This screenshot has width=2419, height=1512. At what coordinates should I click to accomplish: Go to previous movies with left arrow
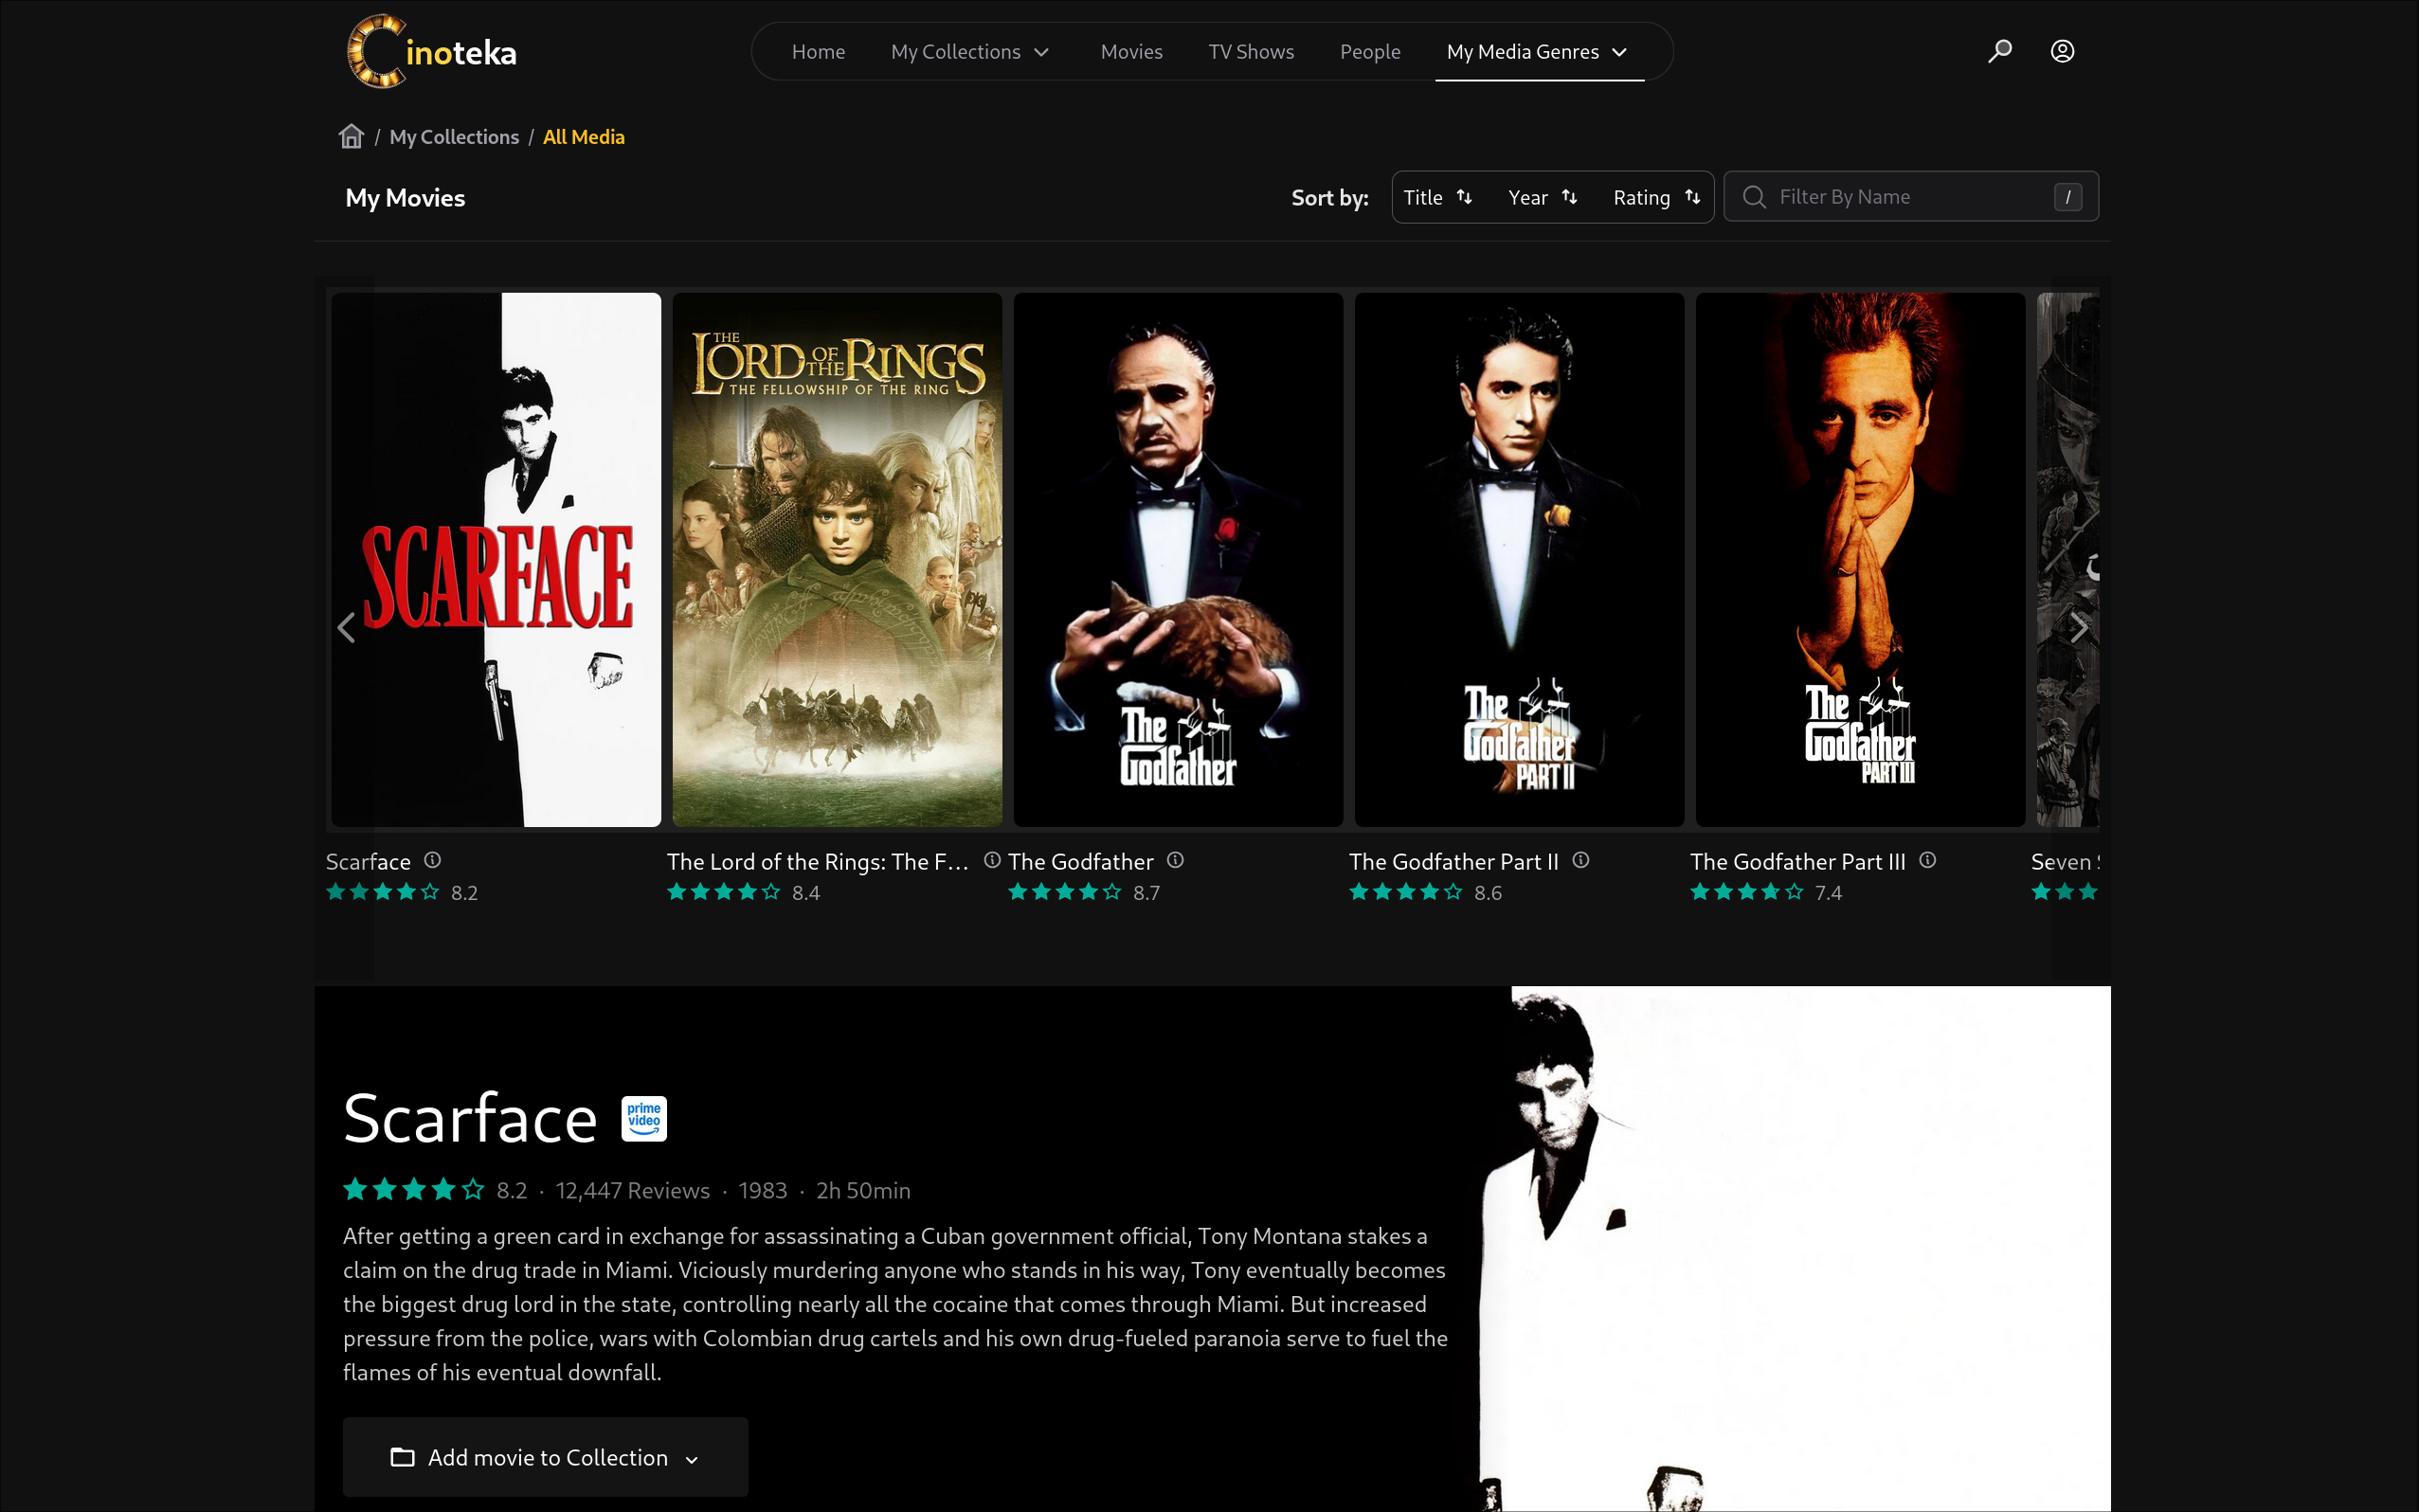(346, 627)
